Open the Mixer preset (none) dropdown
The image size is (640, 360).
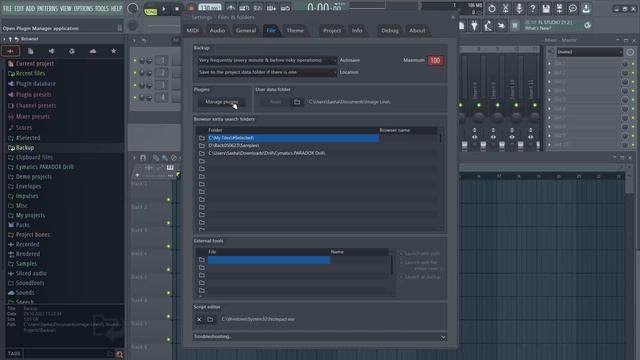click(x=589, y=52)
